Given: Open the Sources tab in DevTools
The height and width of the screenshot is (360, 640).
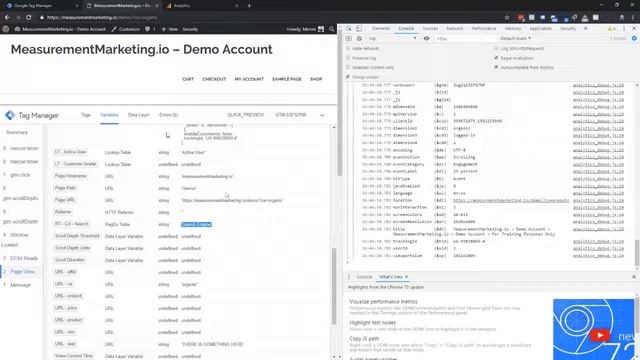Looking at the screenshot, I should coord(430,29).
